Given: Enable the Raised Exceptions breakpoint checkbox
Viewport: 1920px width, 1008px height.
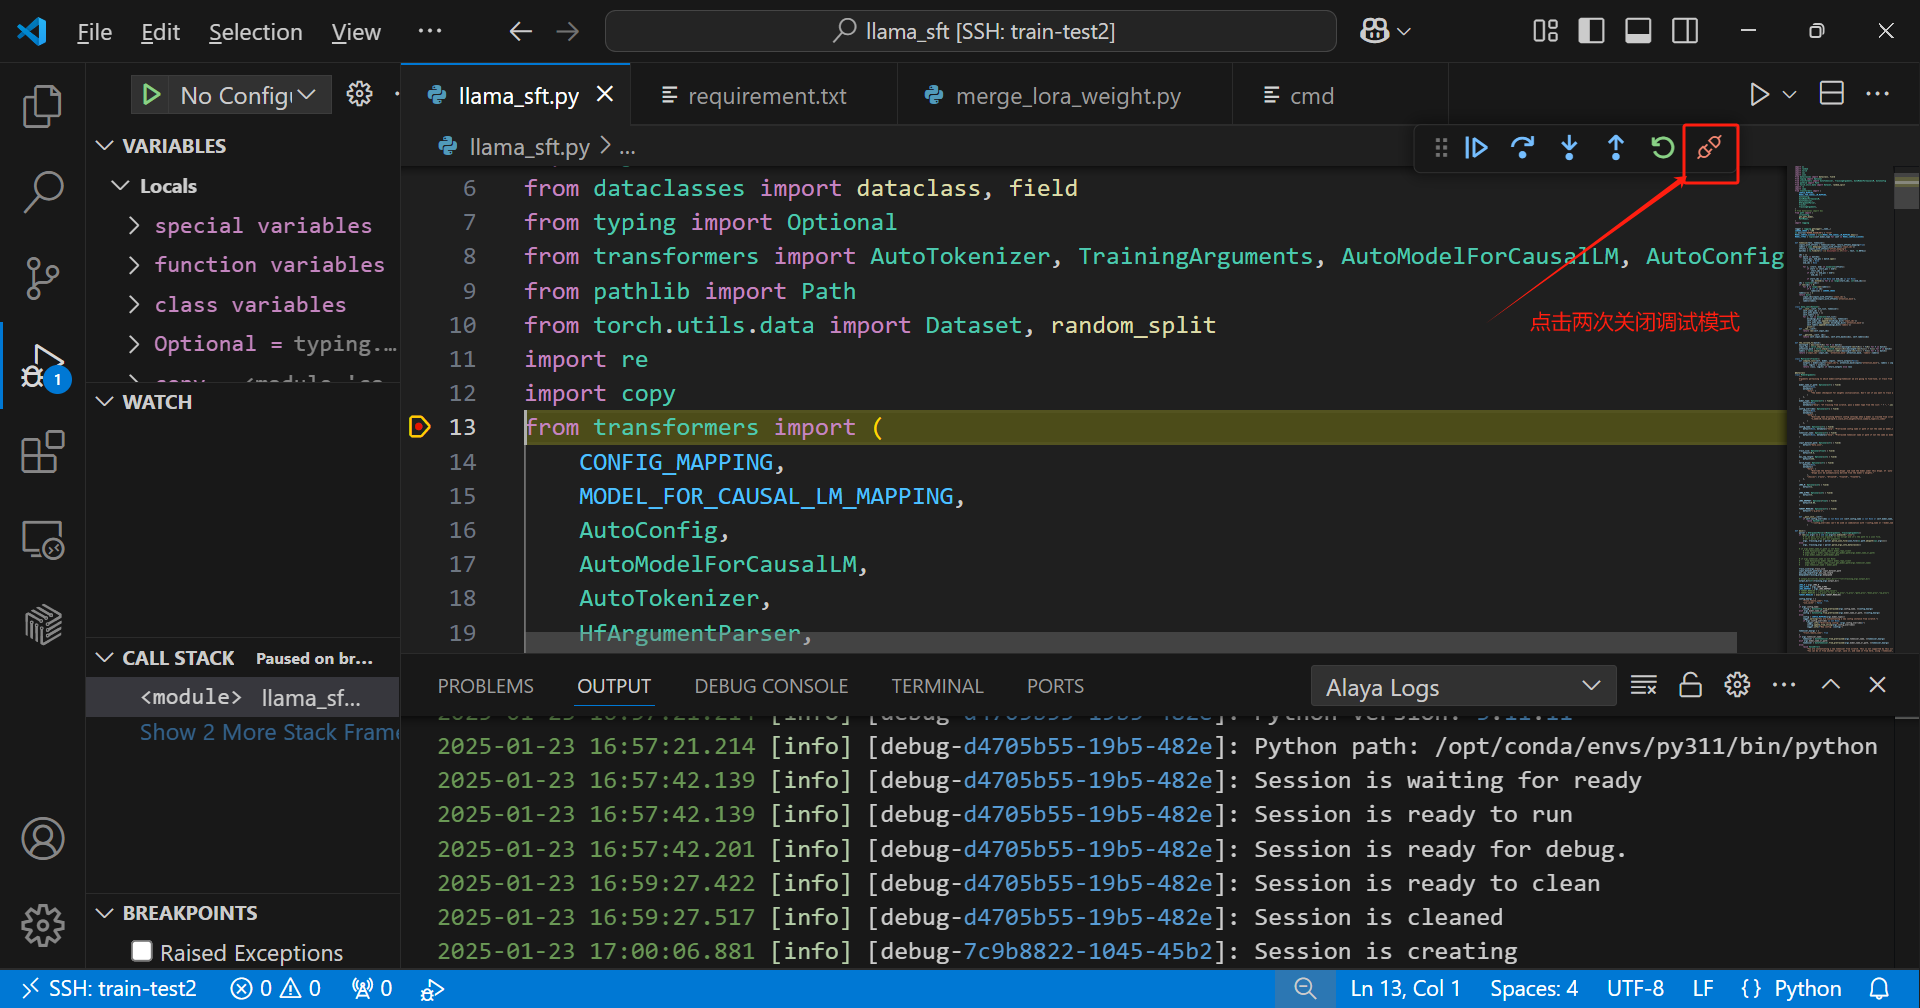Looking at the screenshot, I should 142,951.
